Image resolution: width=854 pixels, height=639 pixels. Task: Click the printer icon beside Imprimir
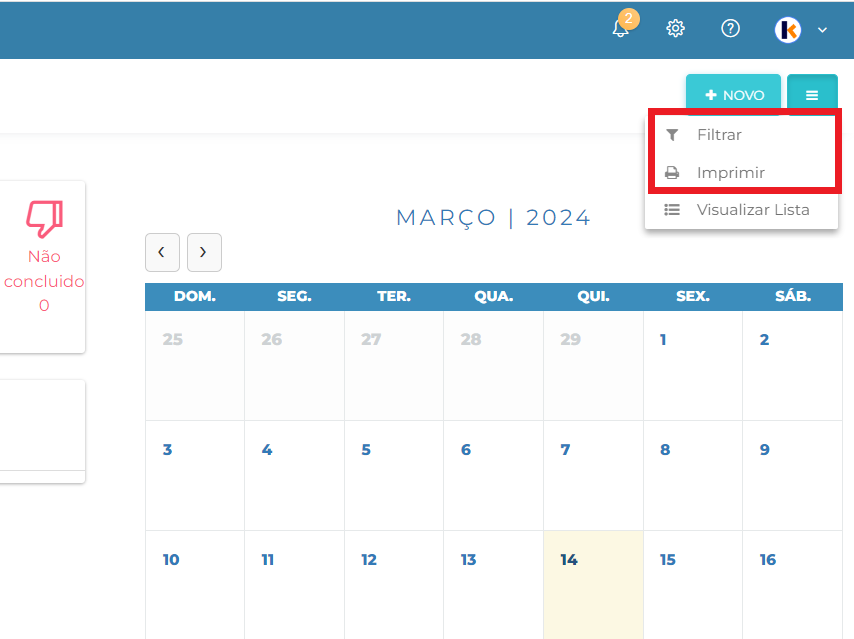click(x=672, y=173)
